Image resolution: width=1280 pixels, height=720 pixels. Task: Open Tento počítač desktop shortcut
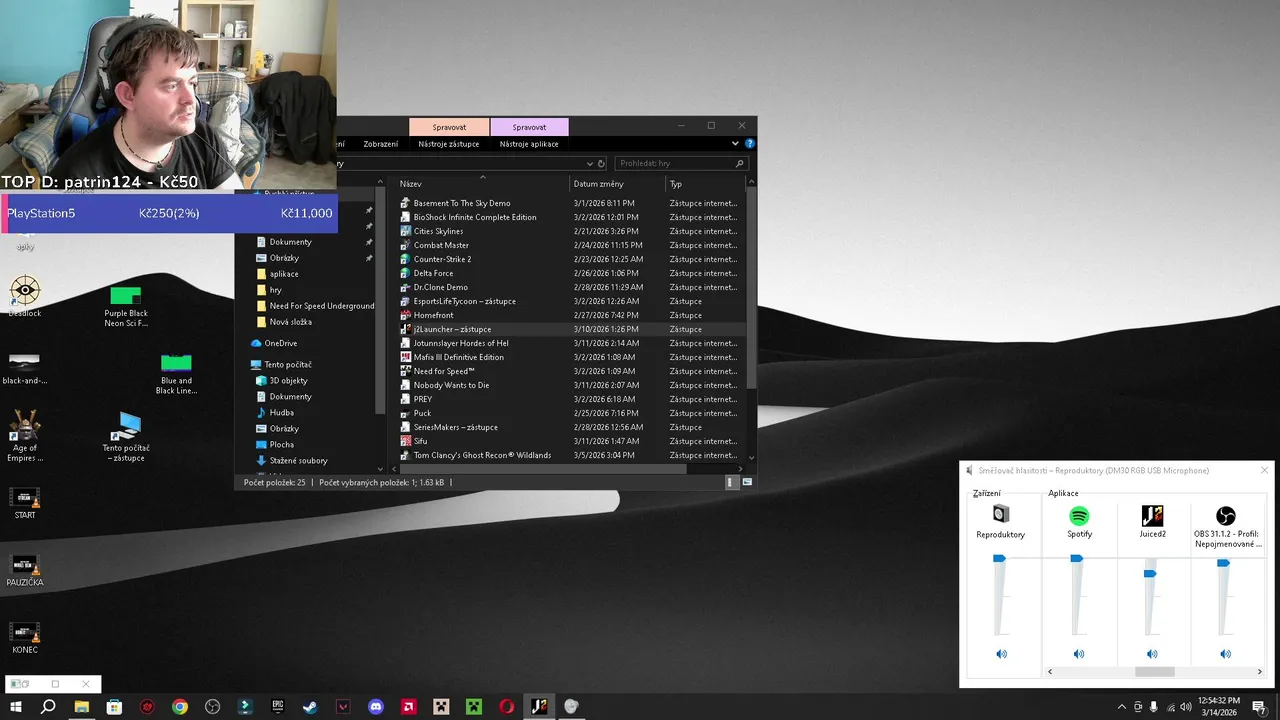[x=126, y=436]
